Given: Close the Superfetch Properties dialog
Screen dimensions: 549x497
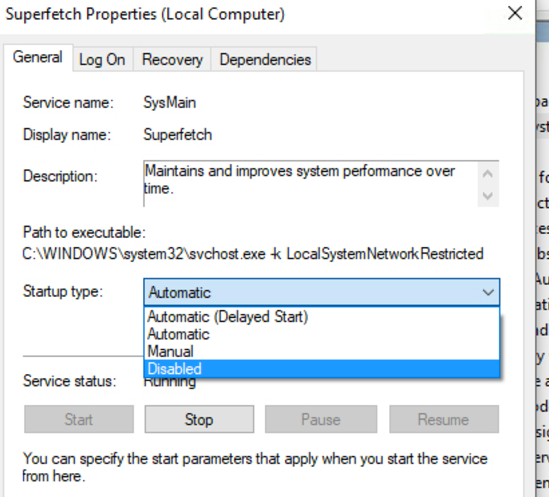Looking at the screenshot, I should click(515, 14).
